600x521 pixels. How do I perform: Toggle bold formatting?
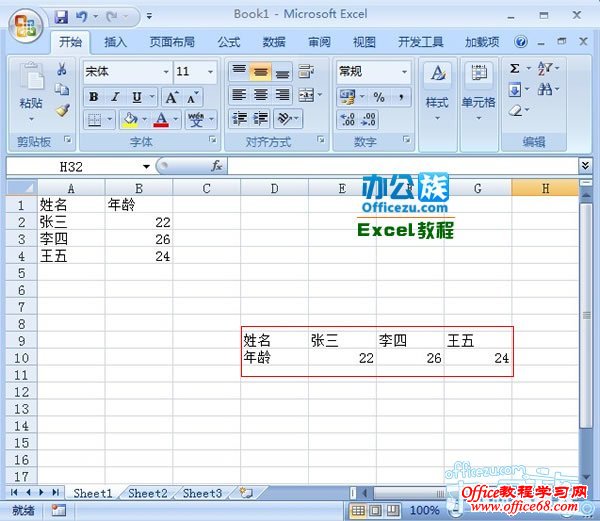pos(93,97)
